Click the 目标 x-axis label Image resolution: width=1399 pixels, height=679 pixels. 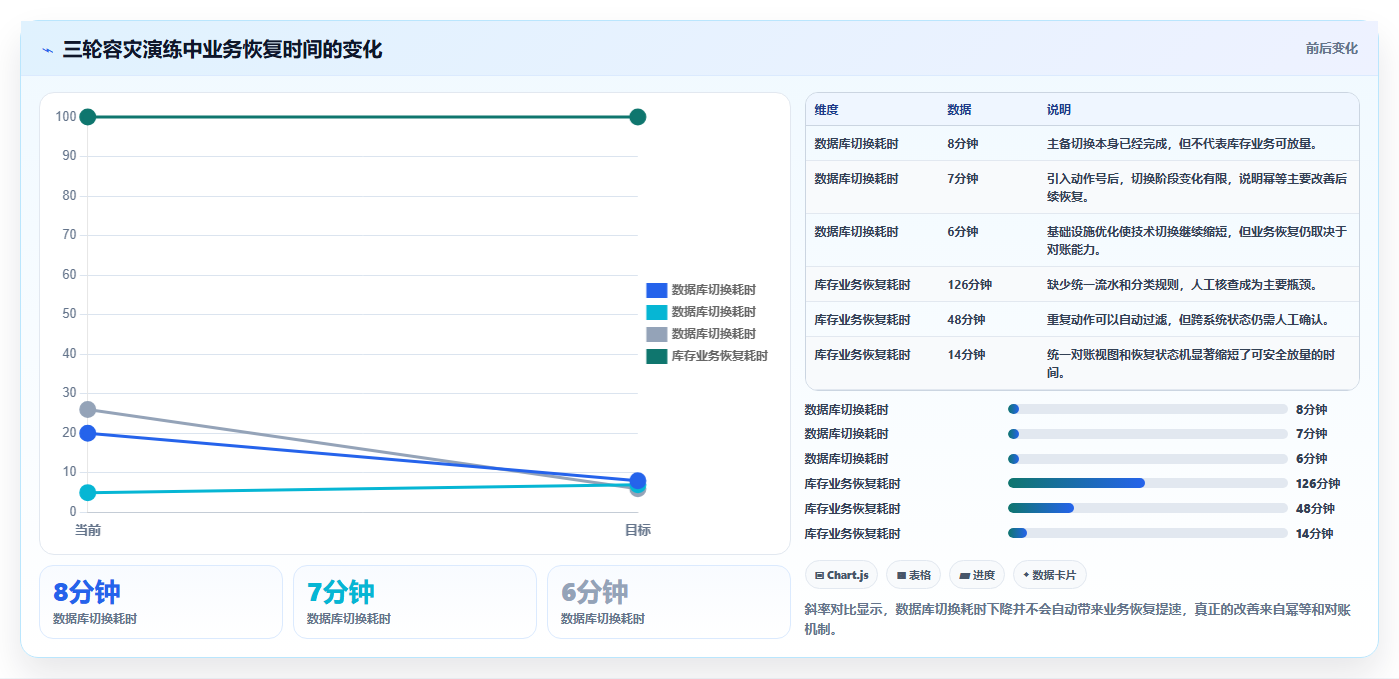(638, 530)
